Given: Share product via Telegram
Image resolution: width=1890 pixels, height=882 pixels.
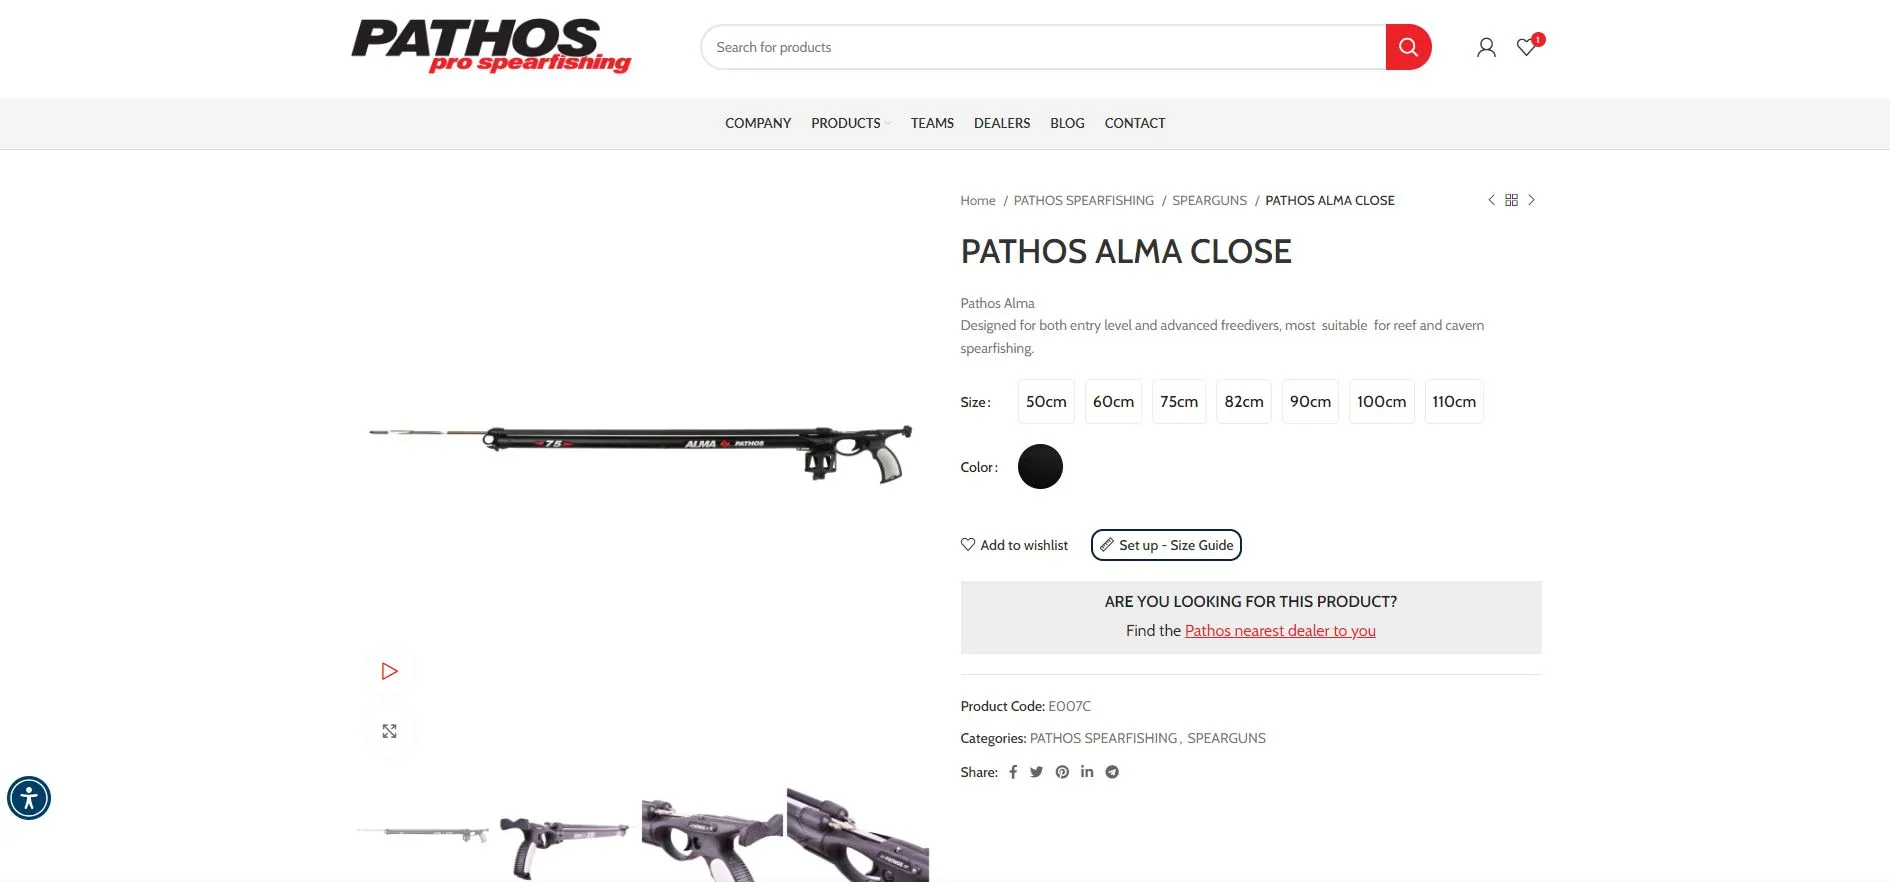Looking at the screenshot, I should point(1112,772).
